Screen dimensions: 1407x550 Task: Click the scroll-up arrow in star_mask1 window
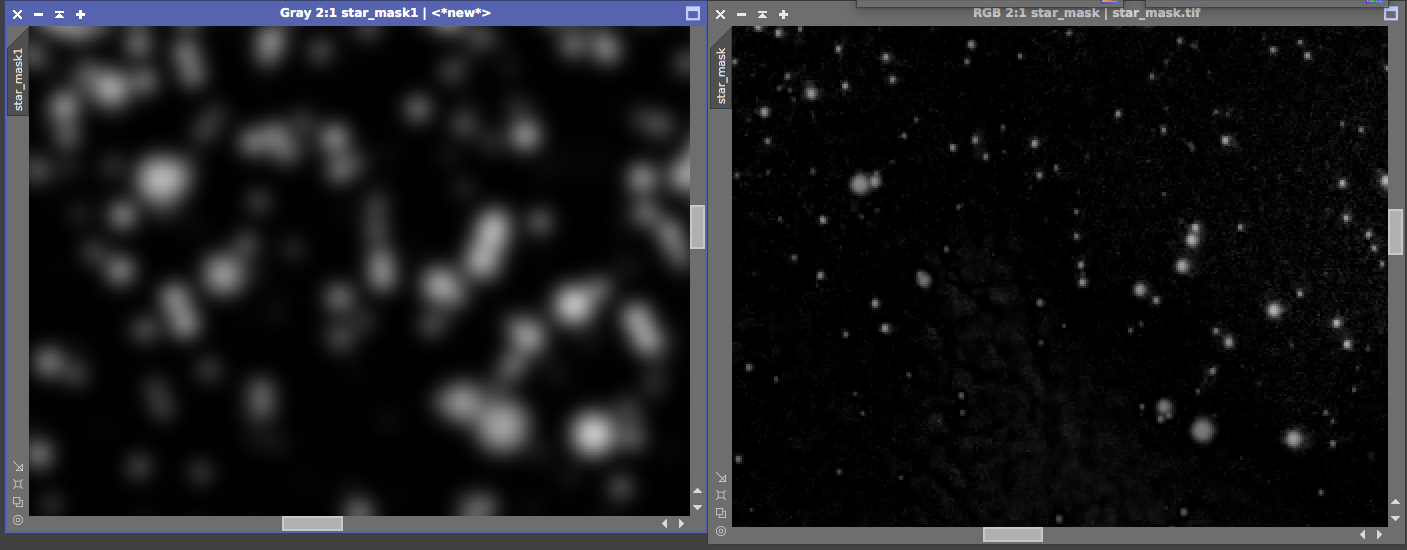point(698,491)
